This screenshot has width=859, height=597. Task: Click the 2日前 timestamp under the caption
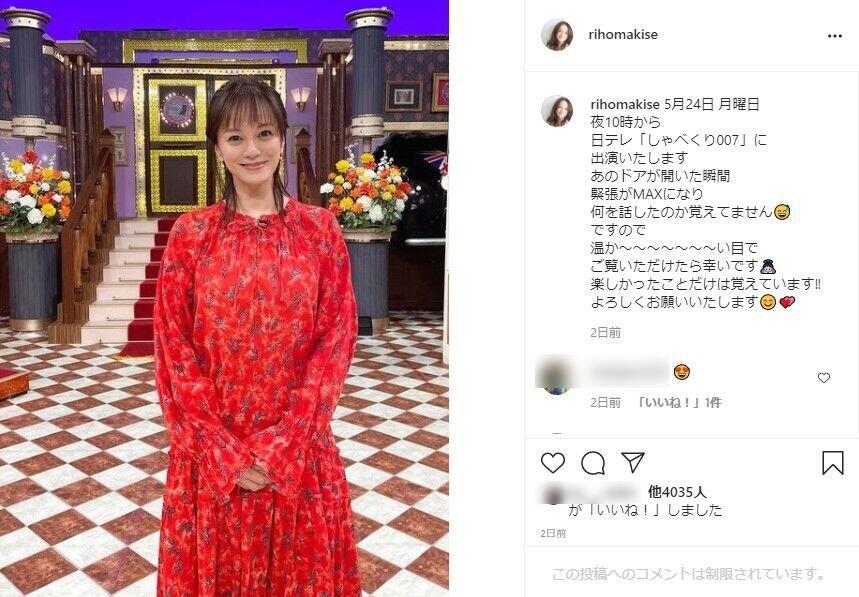pos(605,332)
